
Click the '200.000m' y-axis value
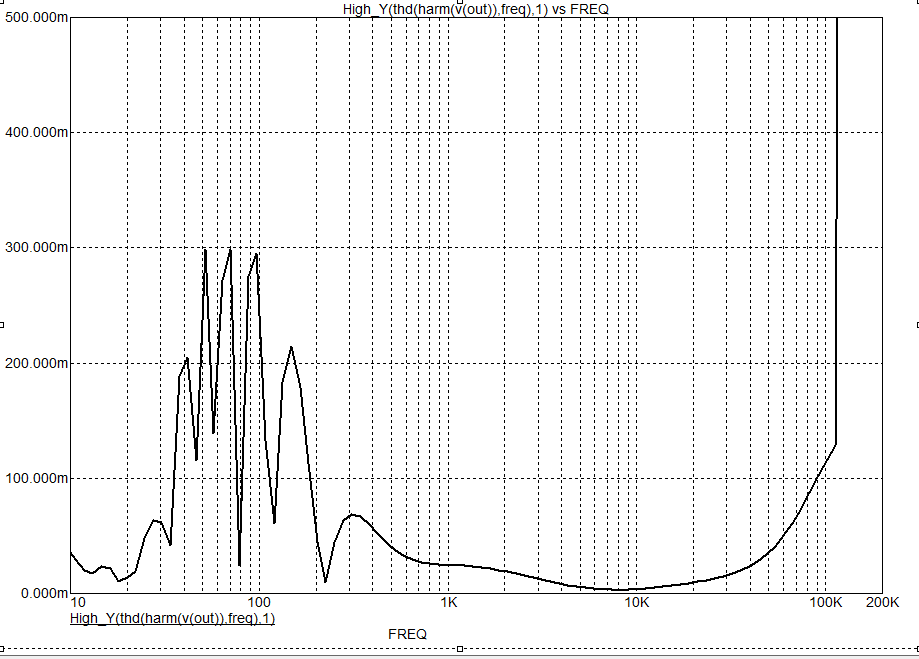(x=36, y=364)
